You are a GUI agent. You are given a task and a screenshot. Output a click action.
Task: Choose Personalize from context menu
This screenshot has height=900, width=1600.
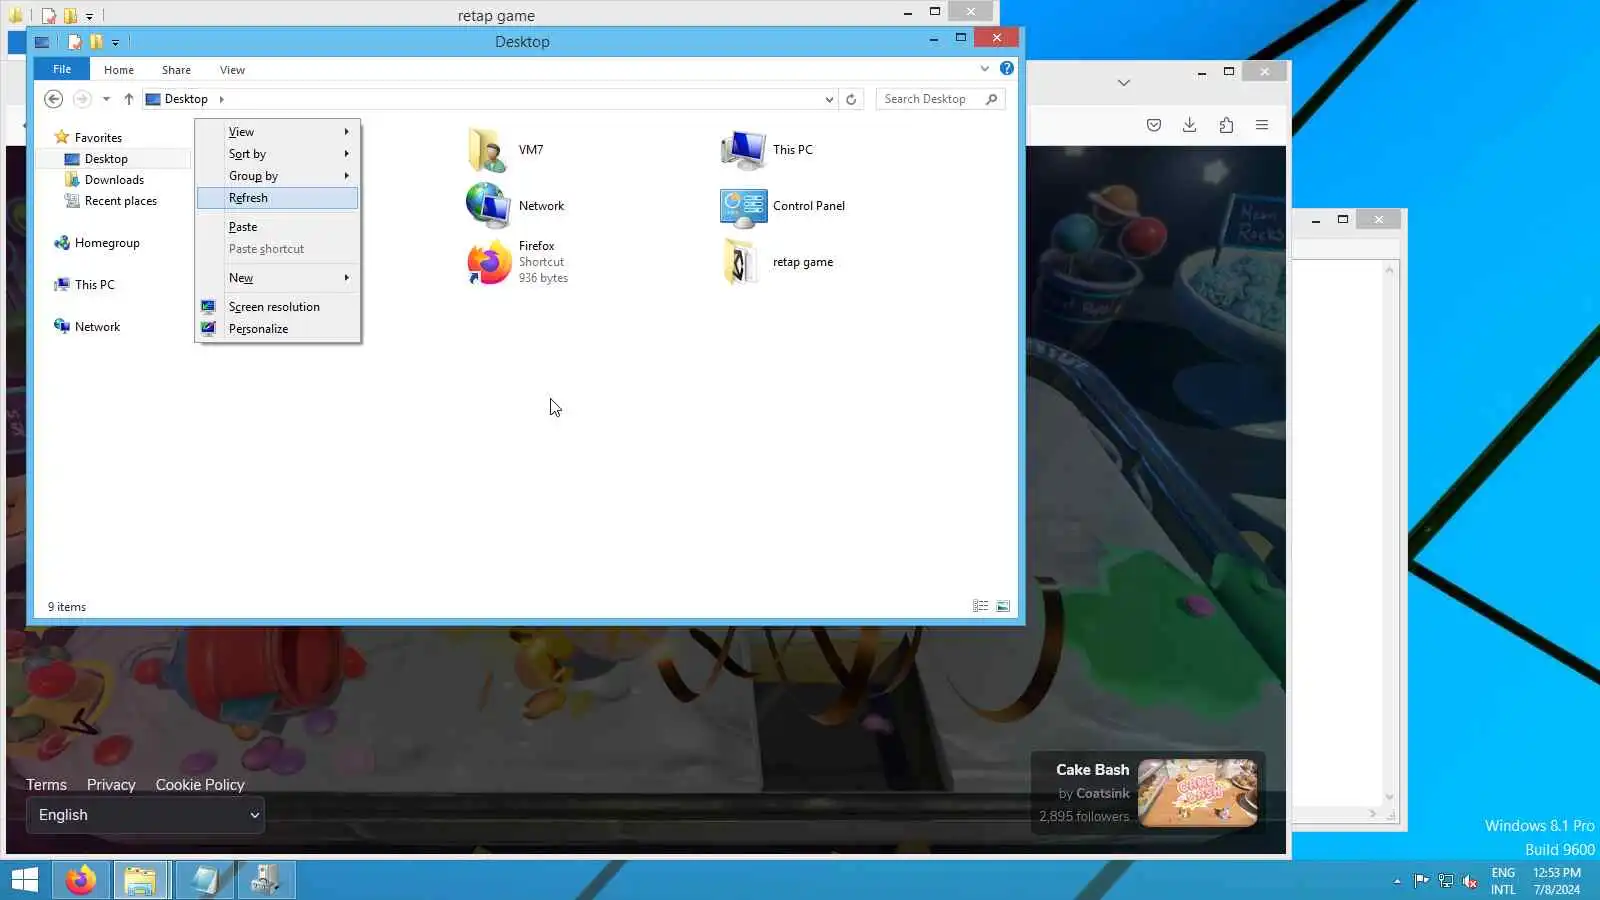[x=279, y=329]
